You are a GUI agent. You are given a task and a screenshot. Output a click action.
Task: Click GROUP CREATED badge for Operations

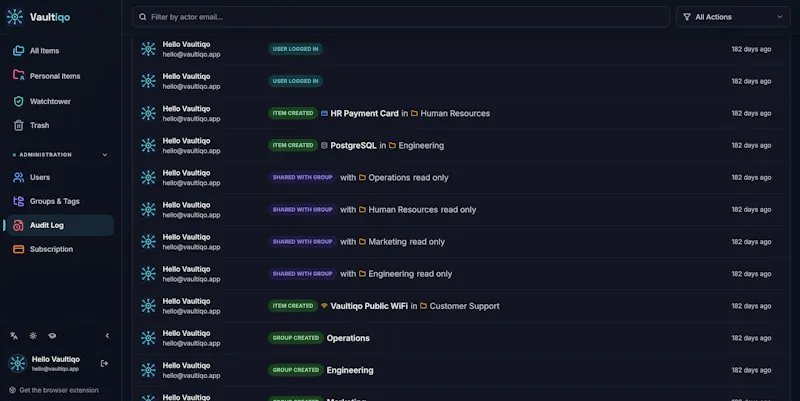click(x=296, y=338)
